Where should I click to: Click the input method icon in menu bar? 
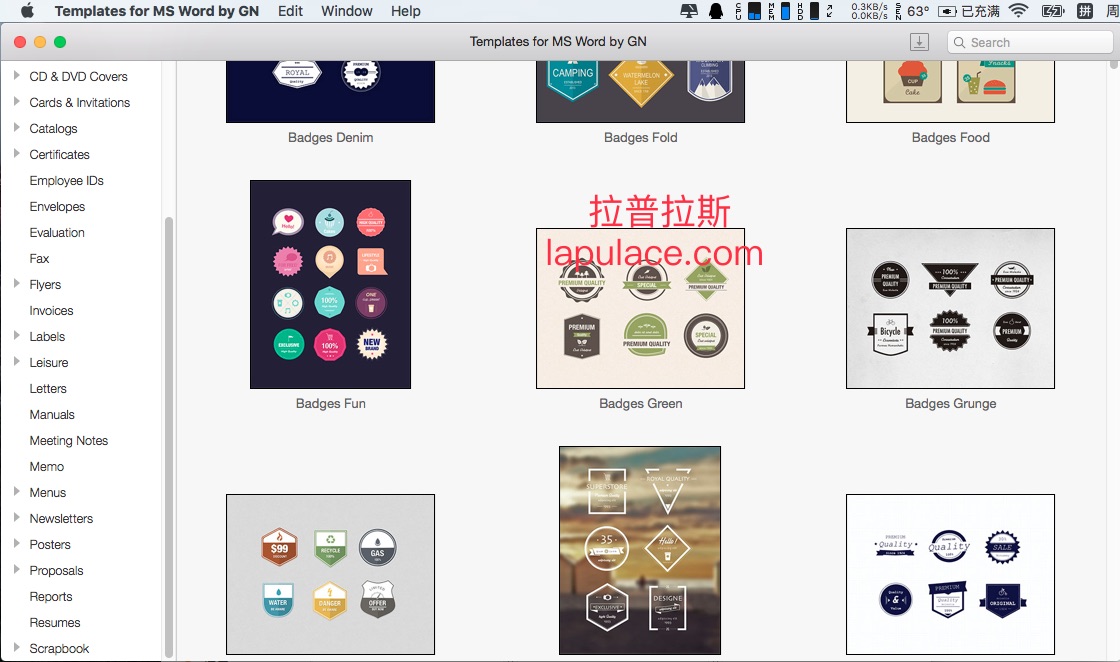point(1084,11)
